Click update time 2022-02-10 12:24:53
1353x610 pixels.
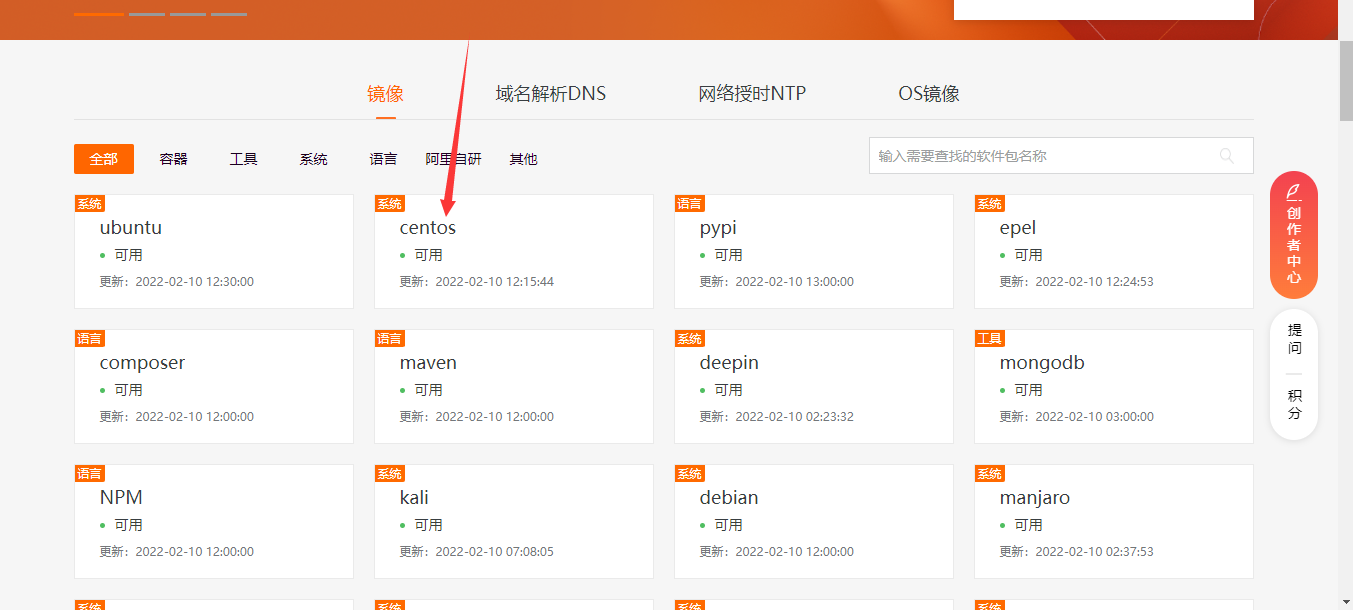click(1094, 282)
